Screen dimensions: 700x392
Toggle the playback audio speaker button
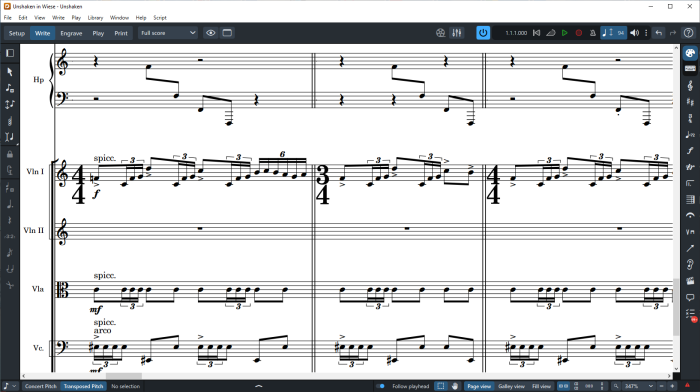click(634, 33)
